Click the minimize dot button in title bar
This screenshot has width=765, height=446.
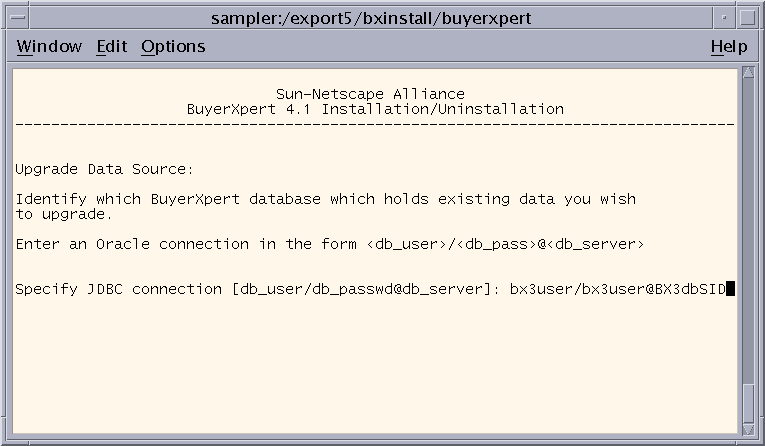(x=724, y=18)
